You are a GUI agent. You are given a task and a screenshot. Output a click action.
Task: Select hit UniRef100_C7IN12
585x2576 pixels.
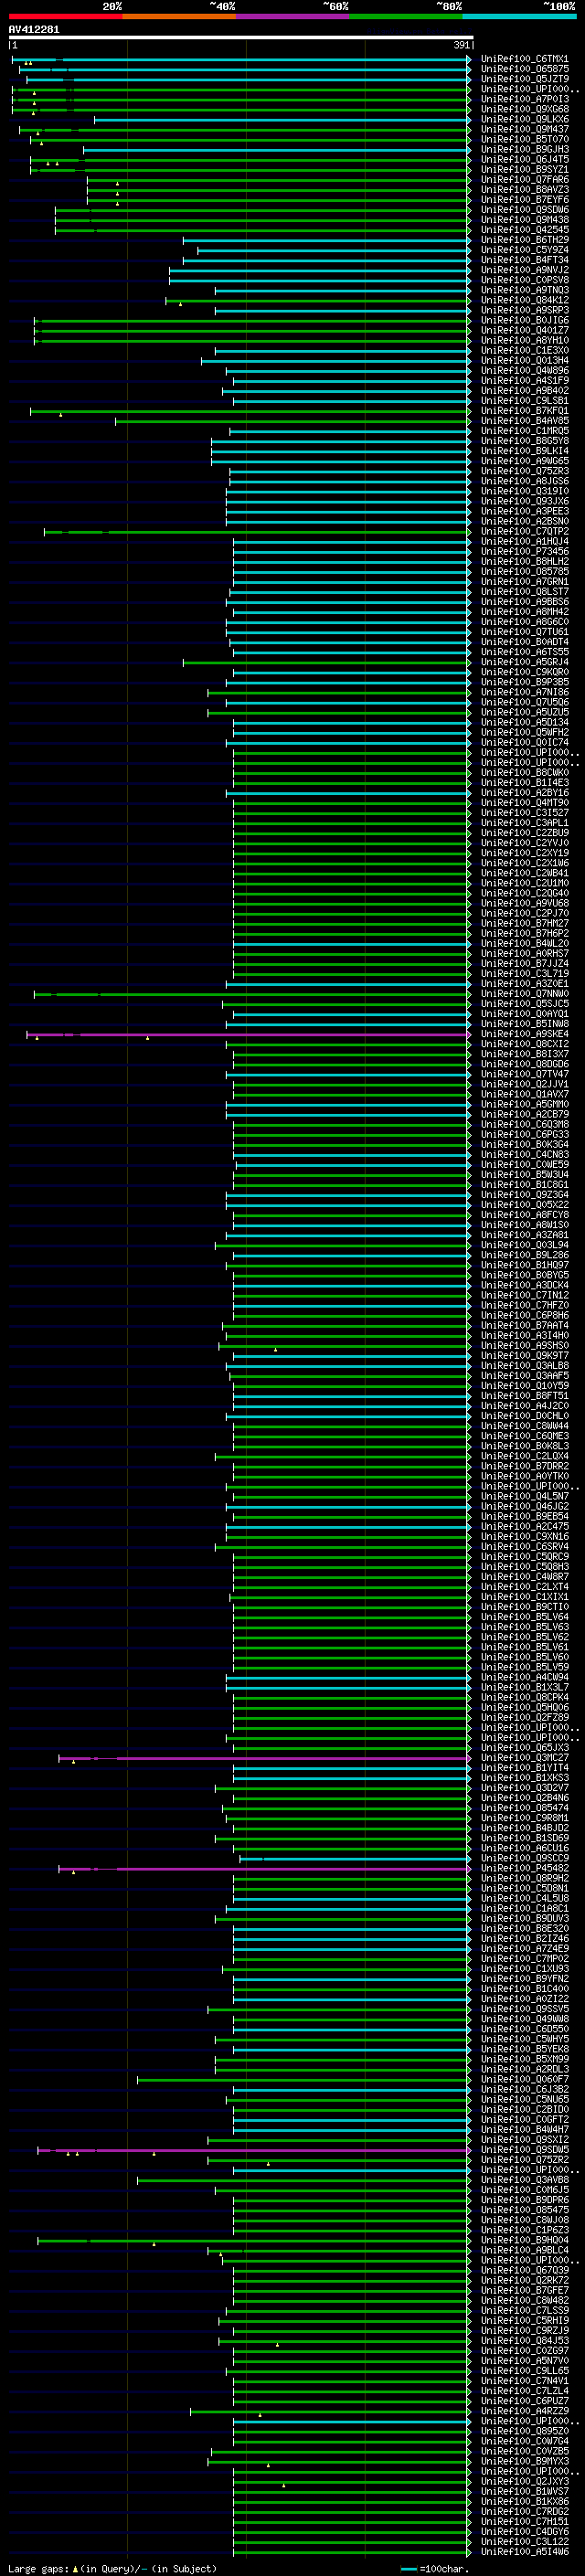point(525,1296)
